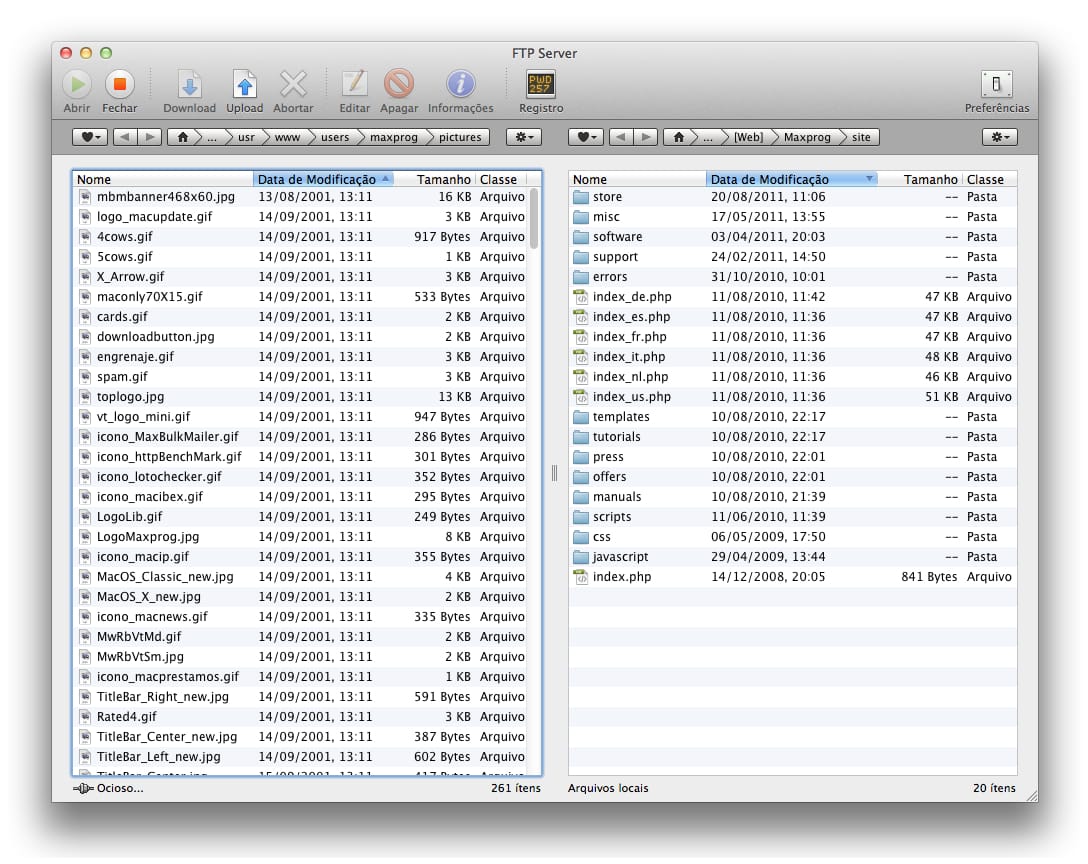This screenshot has height=864, width=1088.
Task: Sort right pane by Nome column
Action: tap(636, 180)
